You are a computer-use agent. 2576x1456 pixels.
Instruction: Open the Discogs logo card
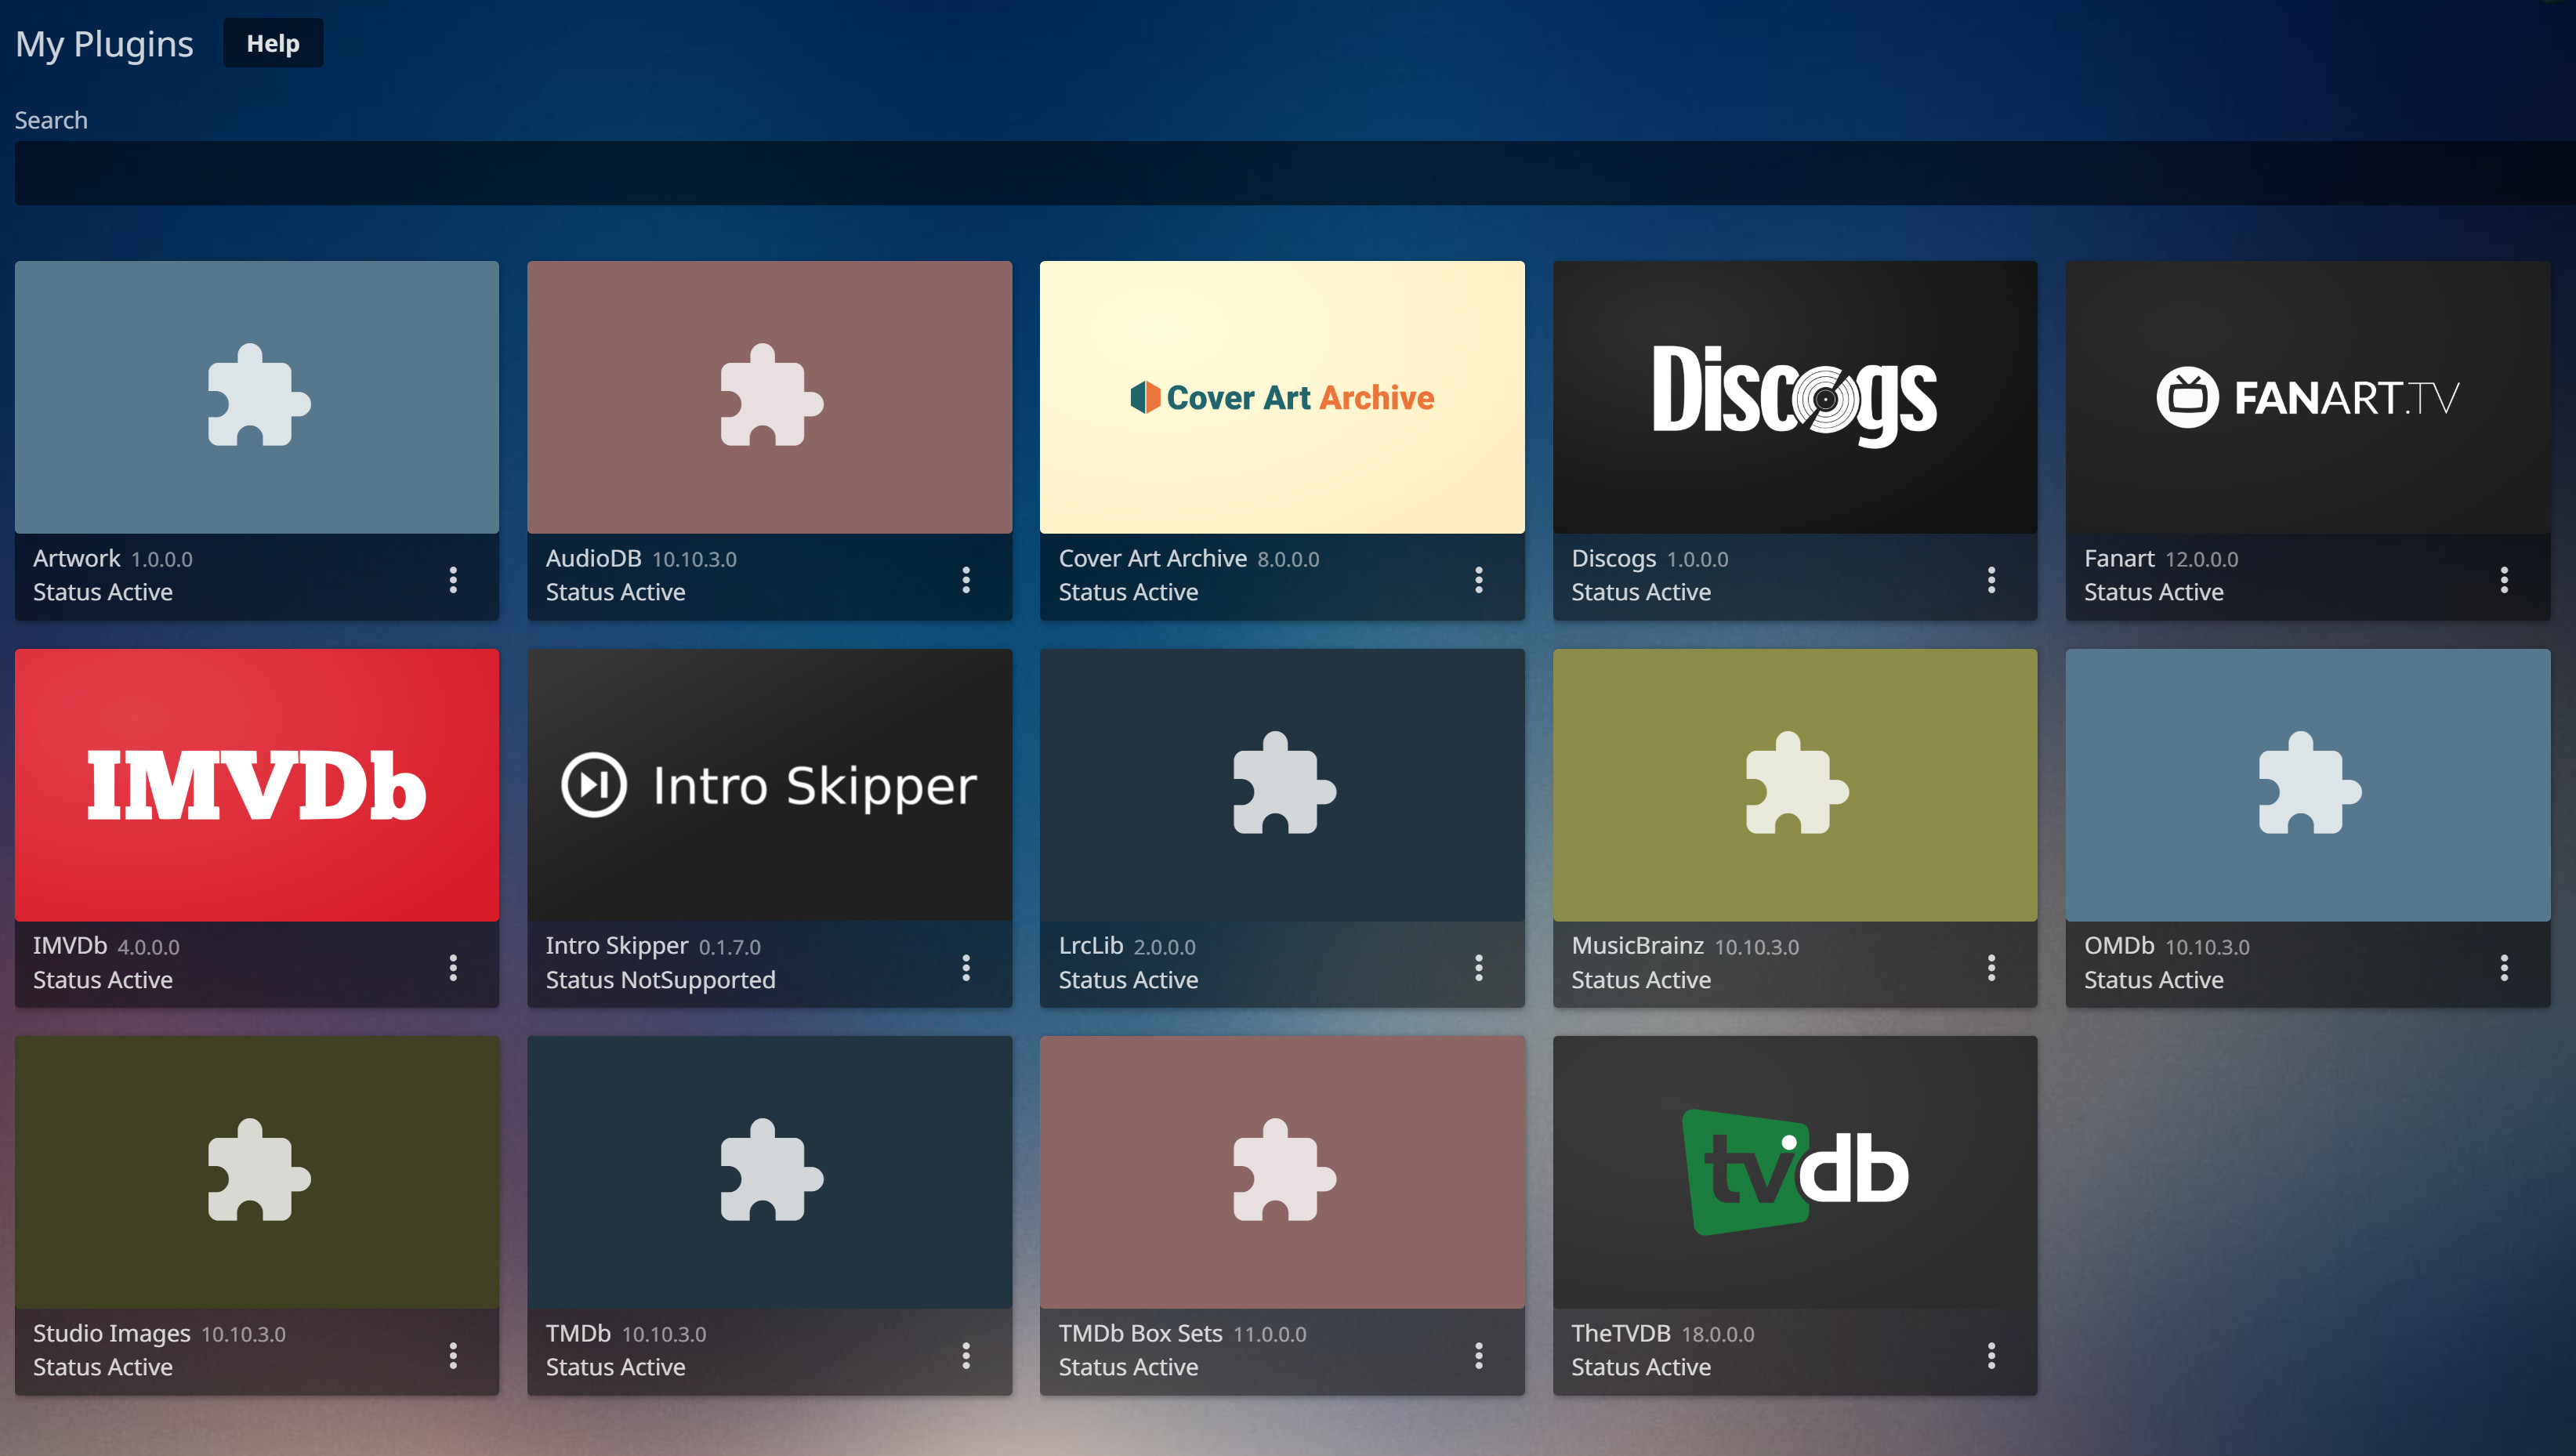click(x=1794, y=397)
